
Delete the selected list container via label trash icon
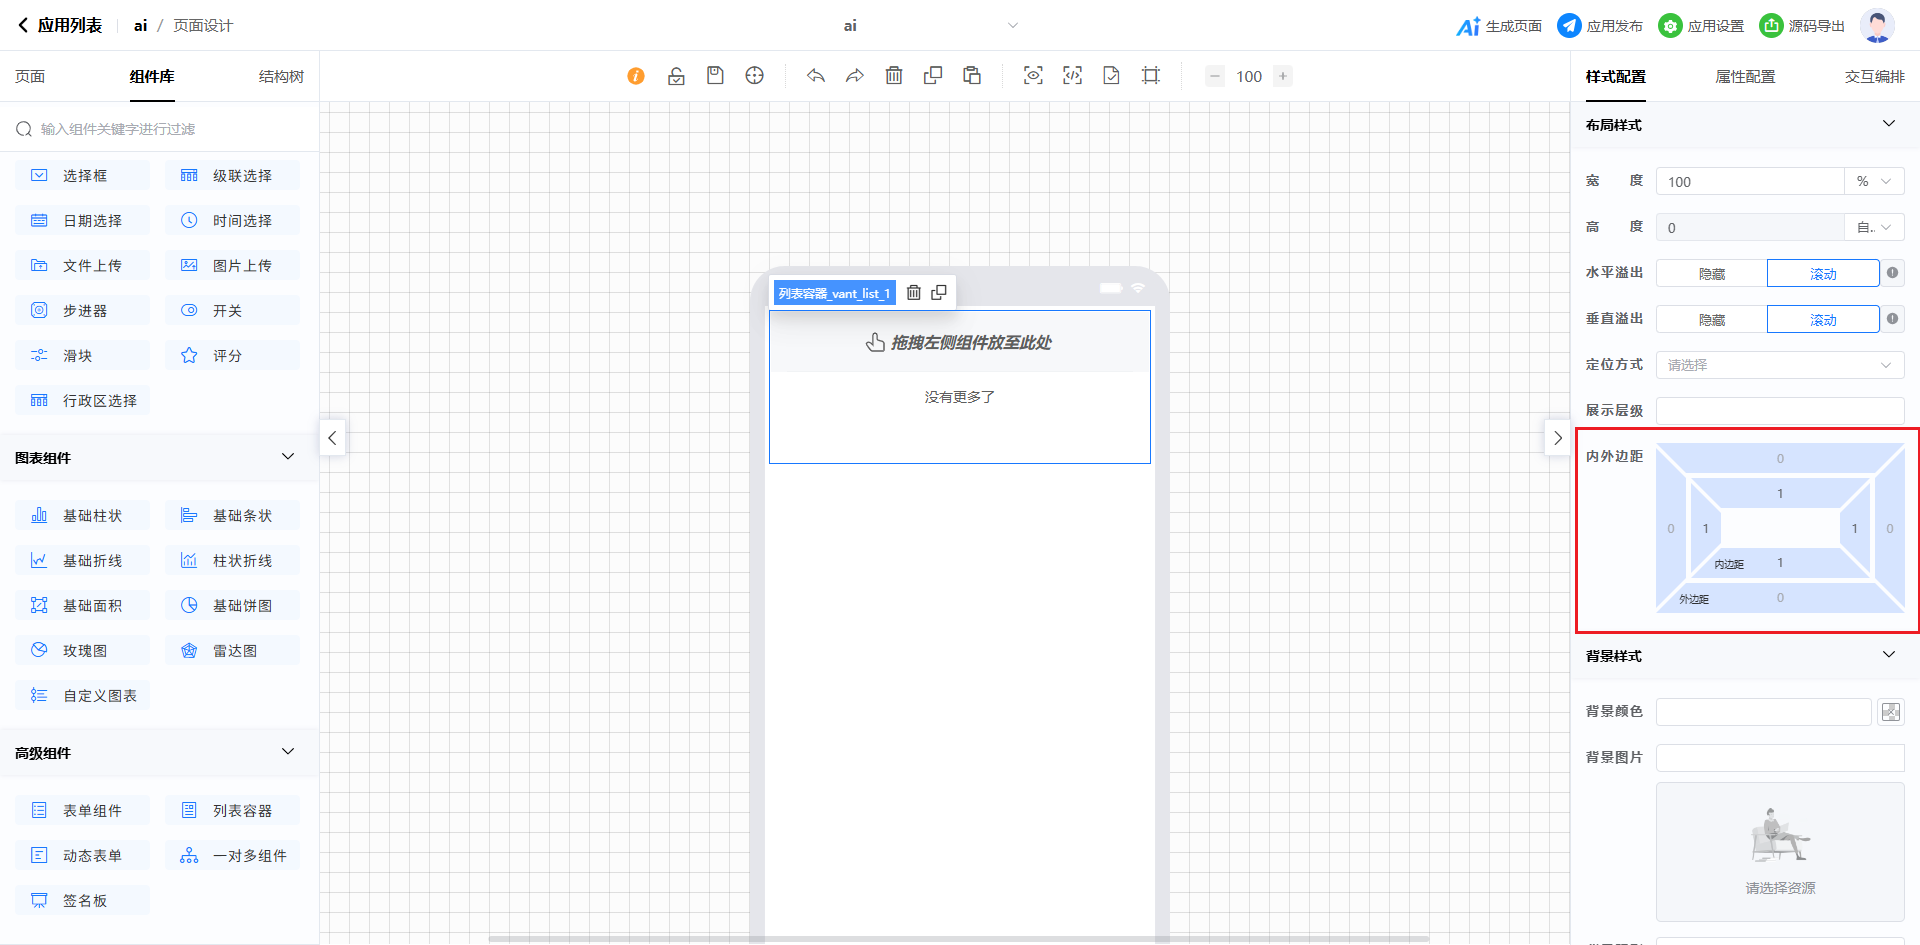point(913,293)
